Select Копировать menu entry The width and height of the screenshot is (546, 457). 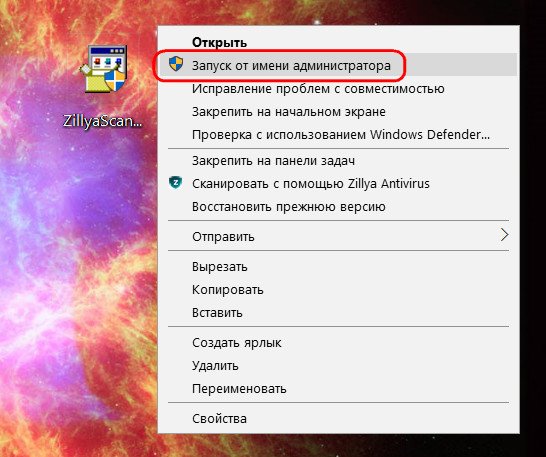[x=338, y=289]
